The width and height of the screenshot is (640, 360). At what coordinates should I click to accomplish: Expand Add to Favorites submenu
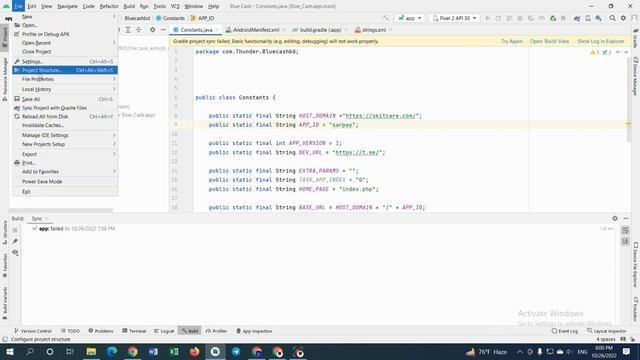pyautogui.click(x=65, y=171)
